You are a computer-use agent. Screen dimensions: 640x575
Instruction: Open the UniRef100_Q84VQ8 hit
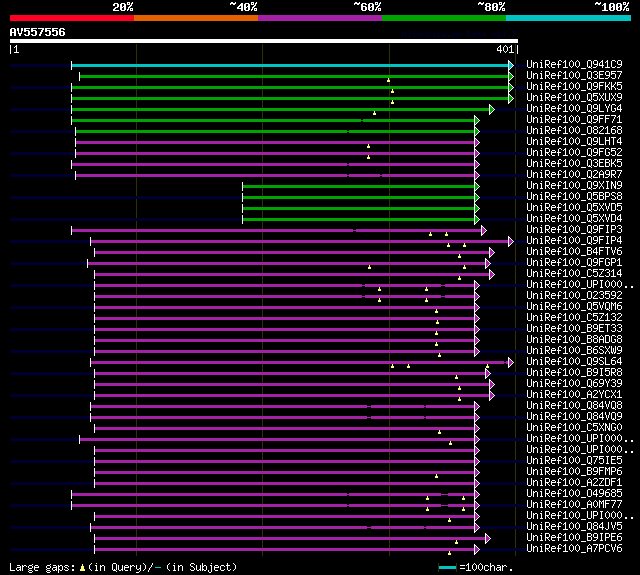tap(574, 406)
